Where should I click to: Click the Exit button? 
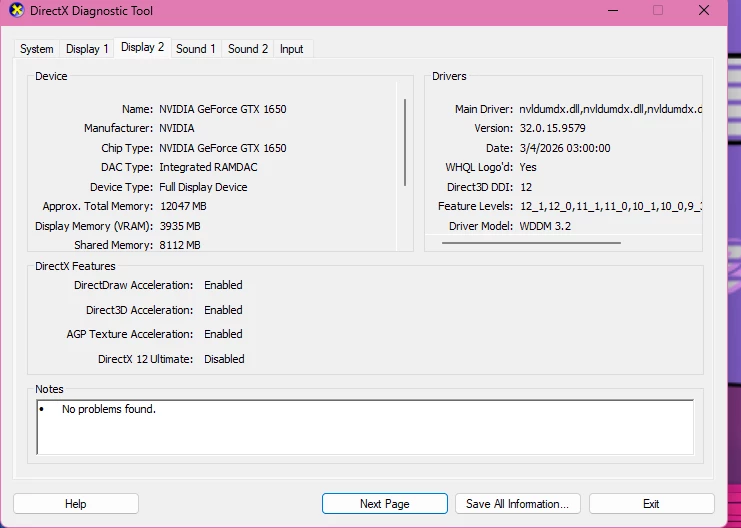pyautogui.click(x=651, y=504)
